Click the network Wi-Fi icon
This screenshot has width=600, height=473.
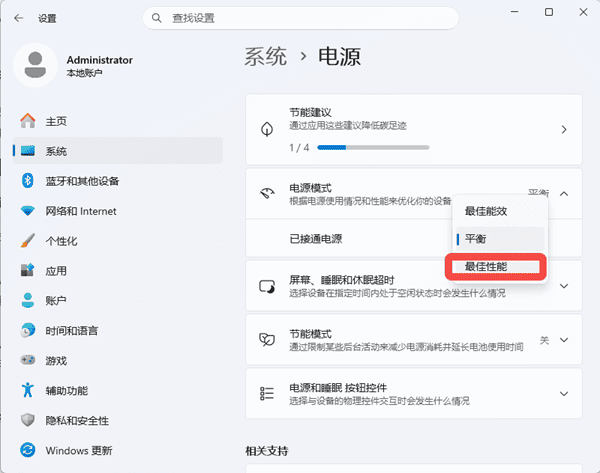click(28, 210)
